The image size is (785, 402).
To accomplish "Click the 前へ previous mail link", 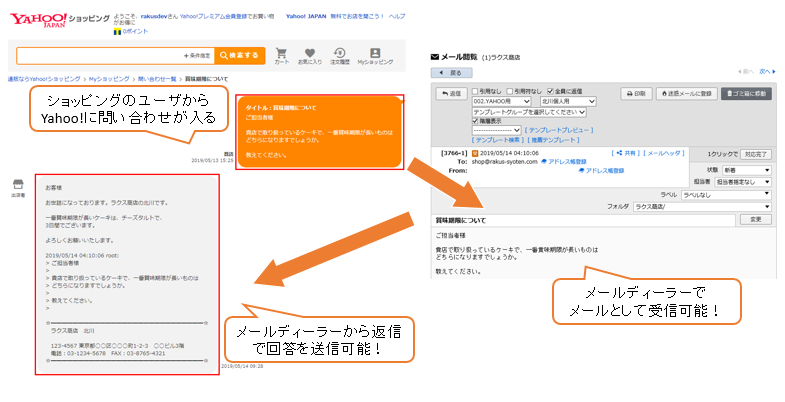I will click(746, 72).
